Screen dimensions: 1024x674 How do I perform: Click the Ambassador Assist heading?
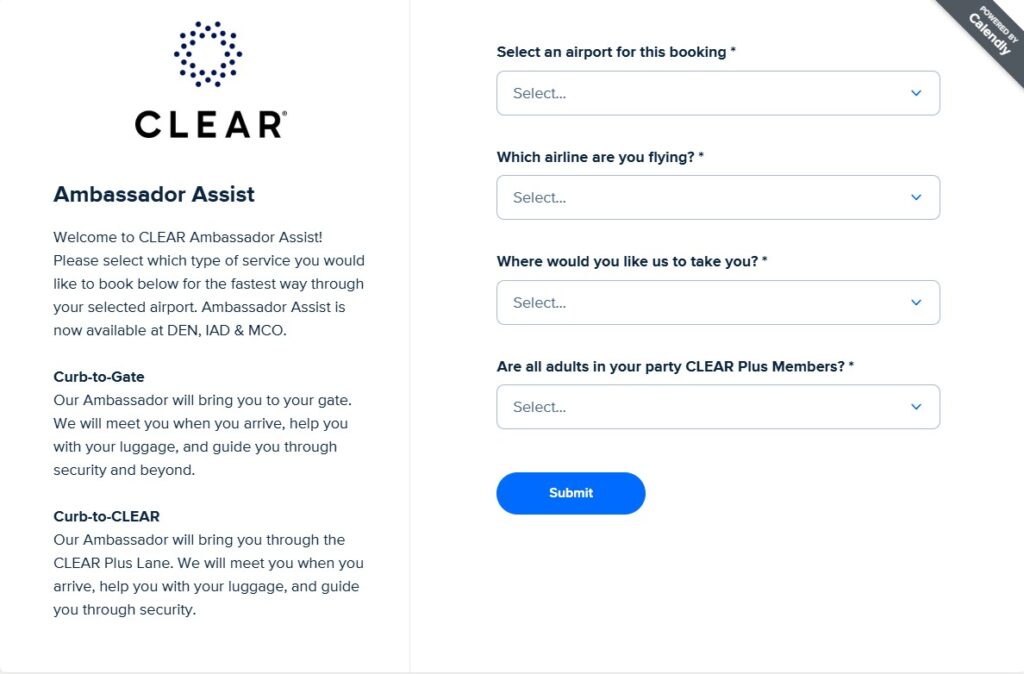coord(155,194)
